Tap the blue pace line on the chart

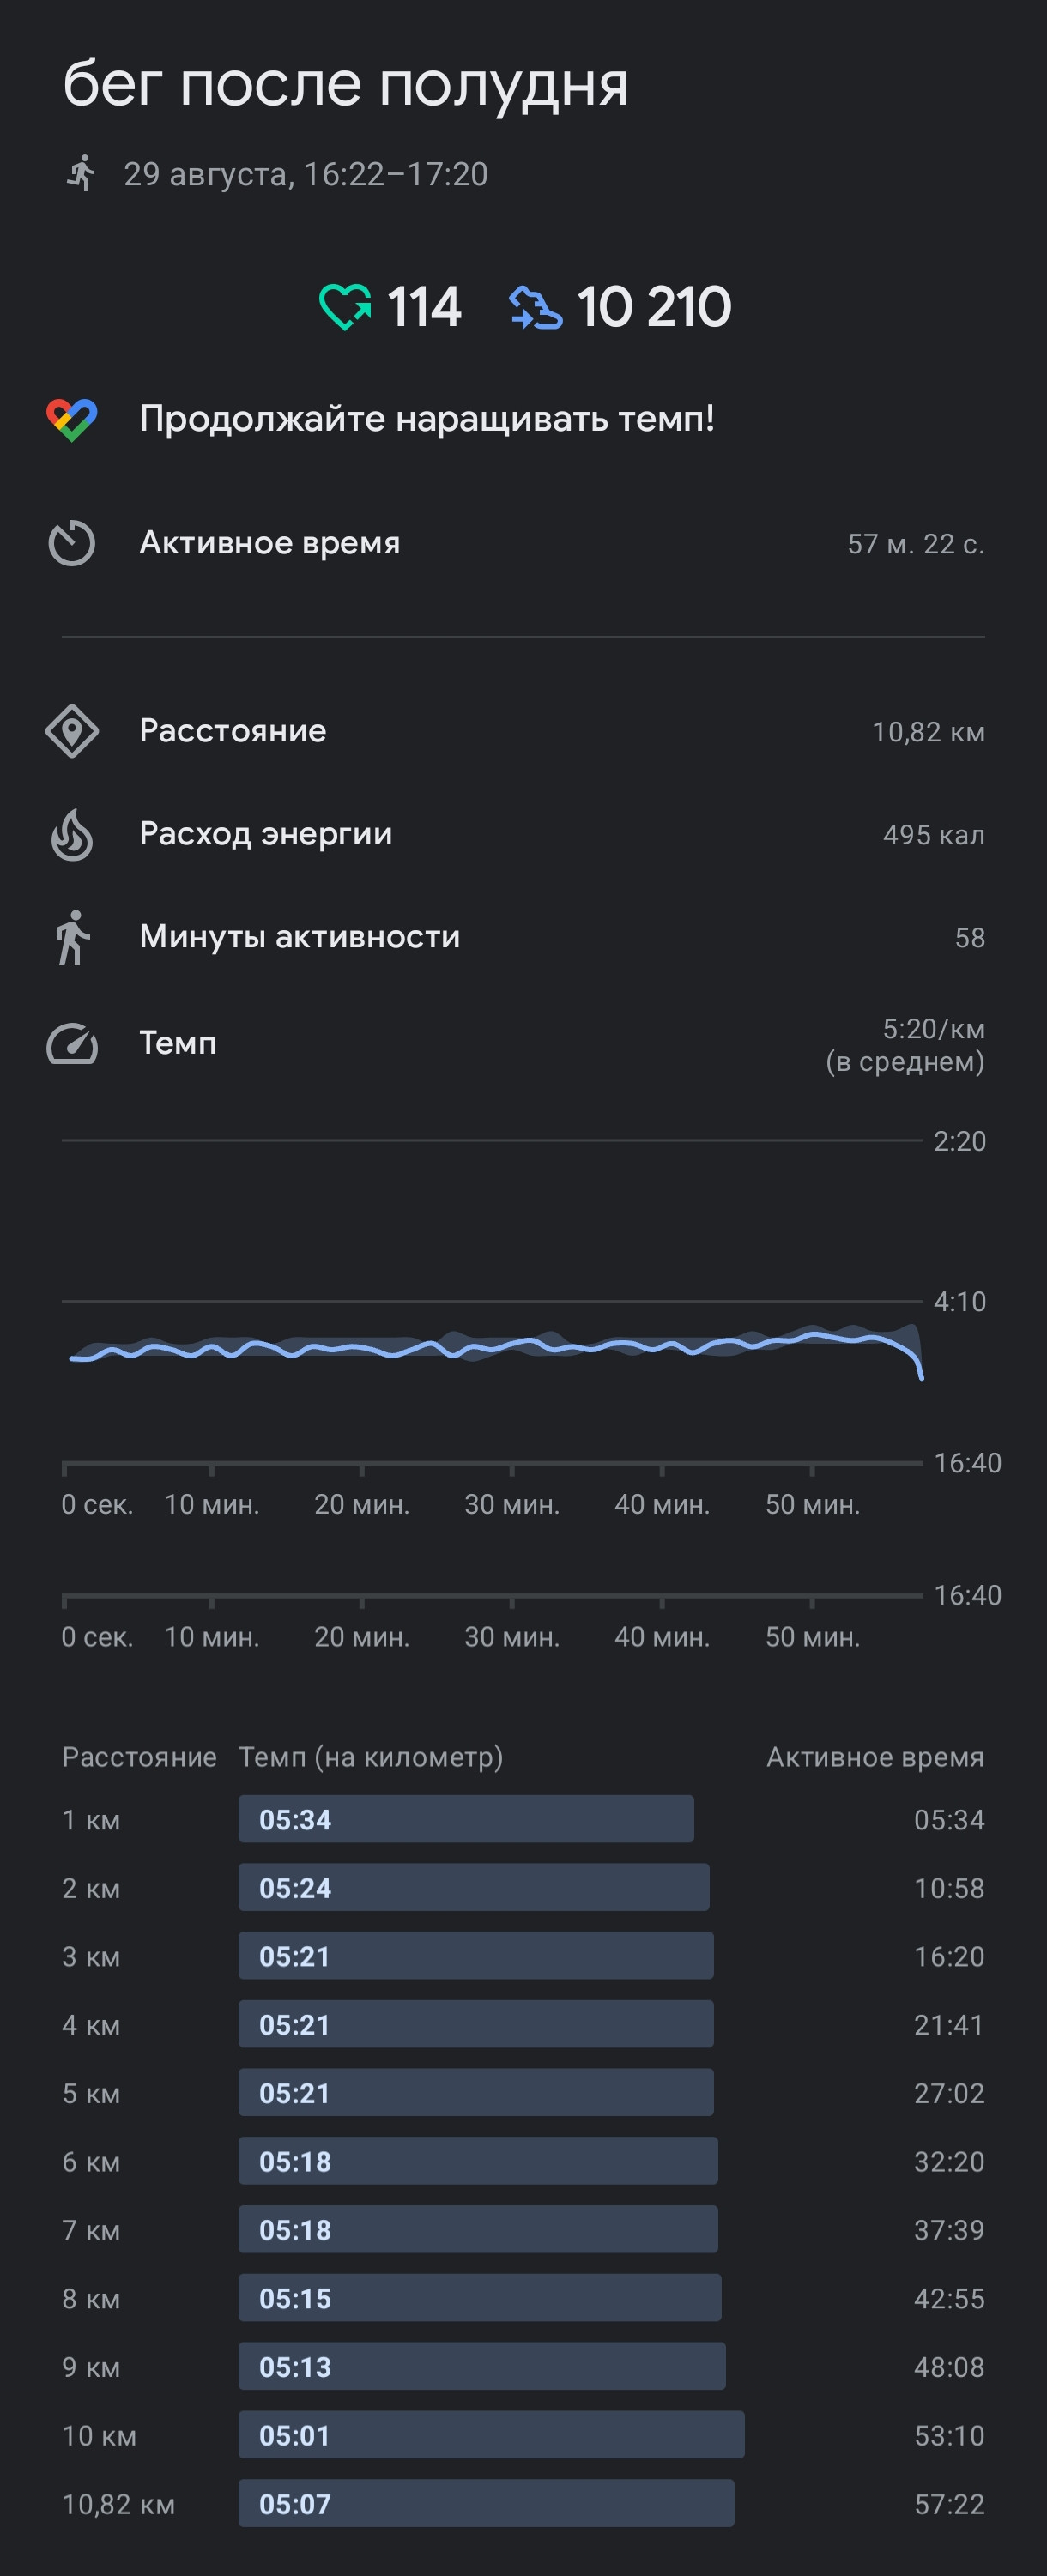[x=495, y=1348]
